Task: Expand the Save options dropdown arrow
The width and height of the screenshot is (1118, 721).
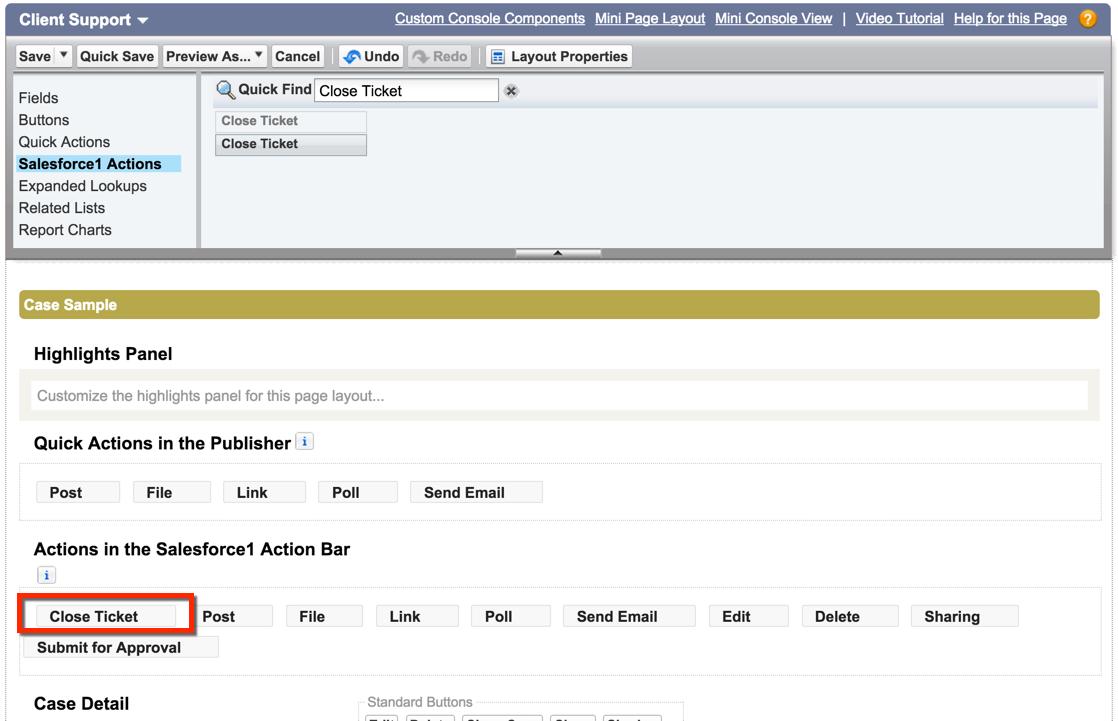Action: pos(64,56)
